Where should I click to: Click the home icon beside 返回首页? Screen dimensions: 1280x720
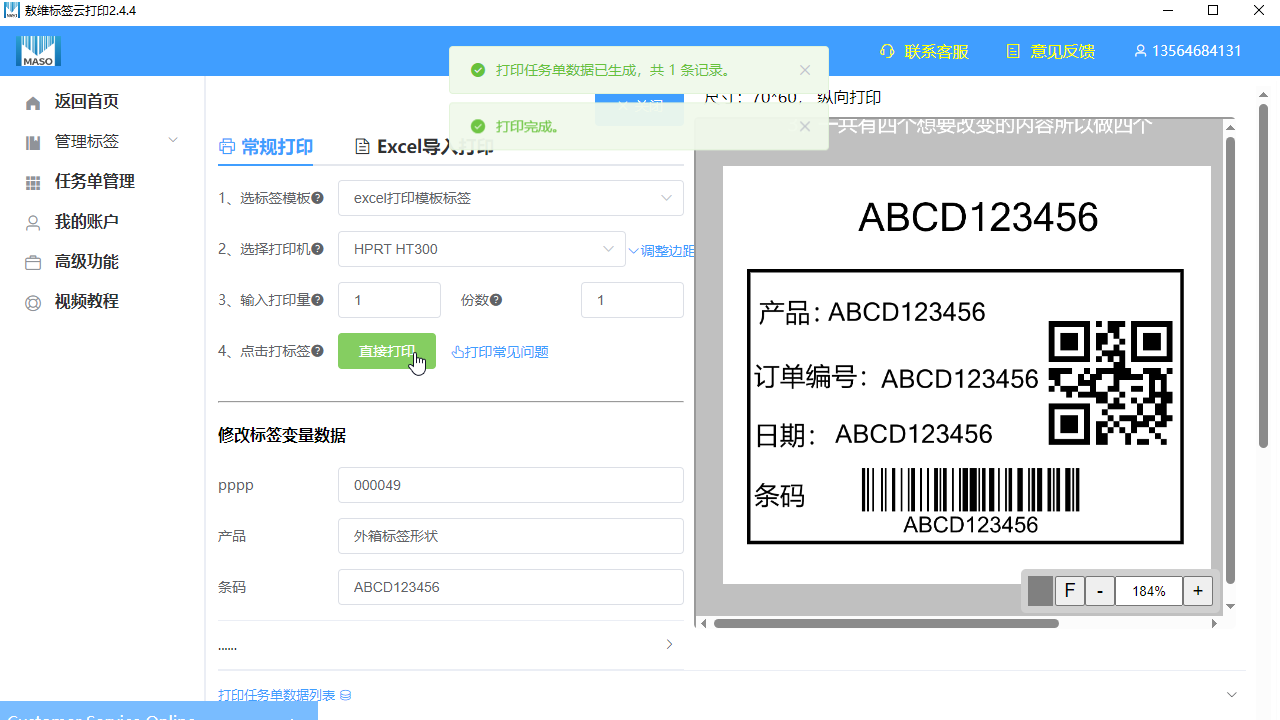pos(30,101)
